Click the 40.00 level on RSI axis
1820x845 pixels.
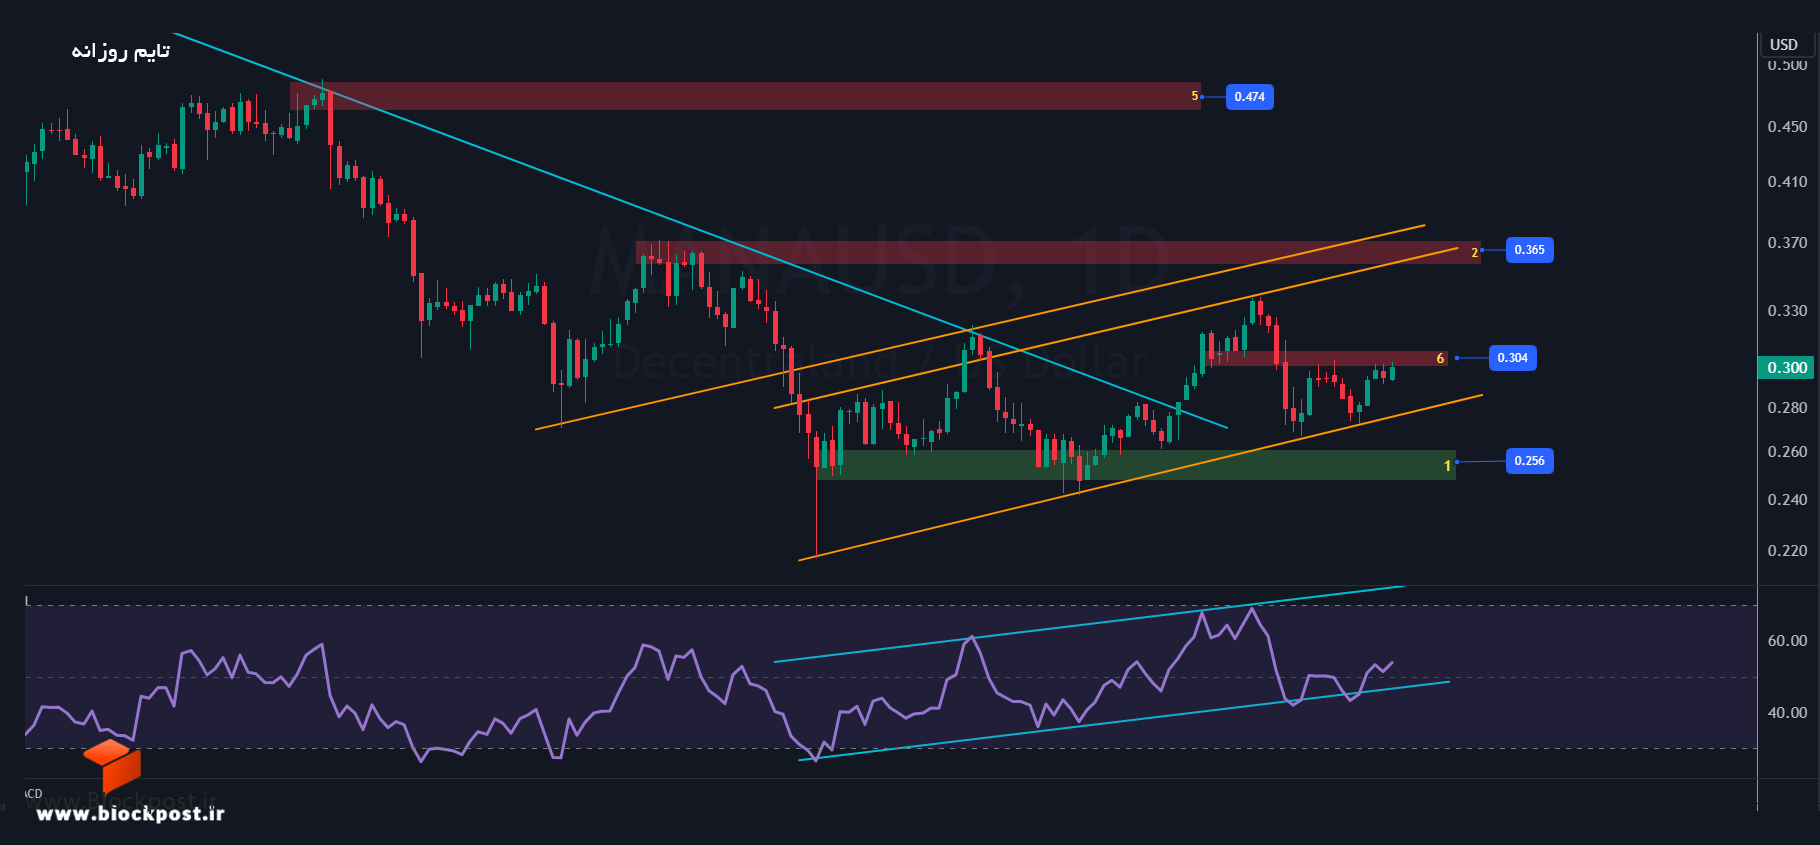[x=1787, y=713]
